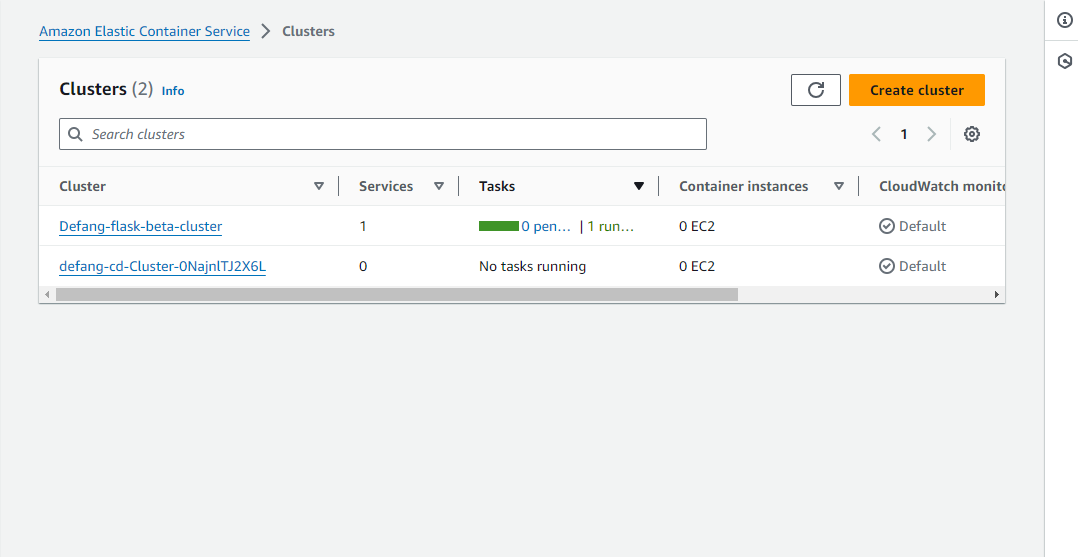Click 0 pending tasks link
This screenshot has width=1078, height=557.
(546, 226)
